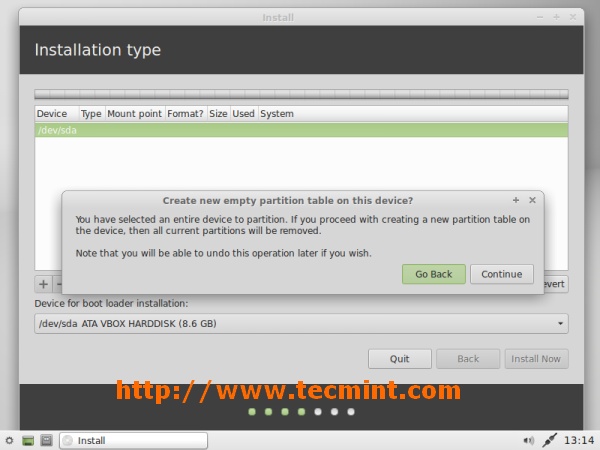Close the partition table dialog
Viewport: 600px width, 450px height.
coord(532,200)
